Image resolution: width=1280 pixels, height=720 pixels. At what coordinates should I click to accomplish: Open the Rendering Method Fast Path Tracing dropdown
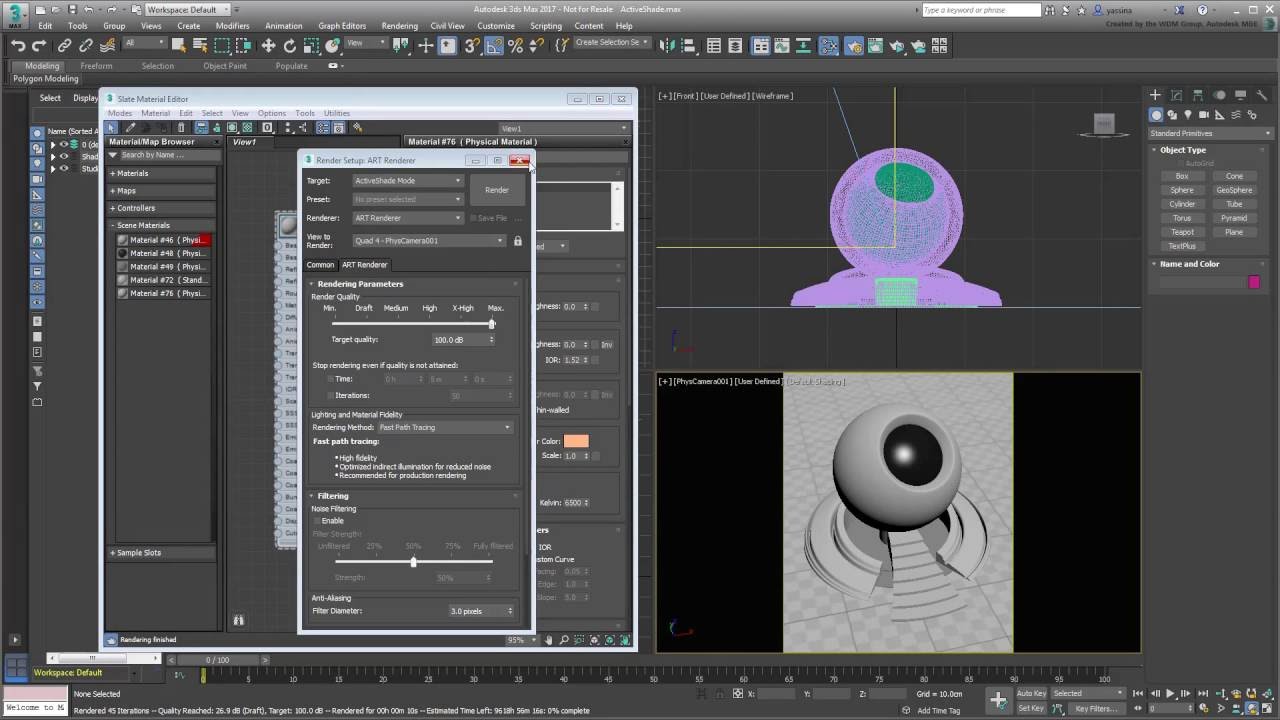pos(445,428)
